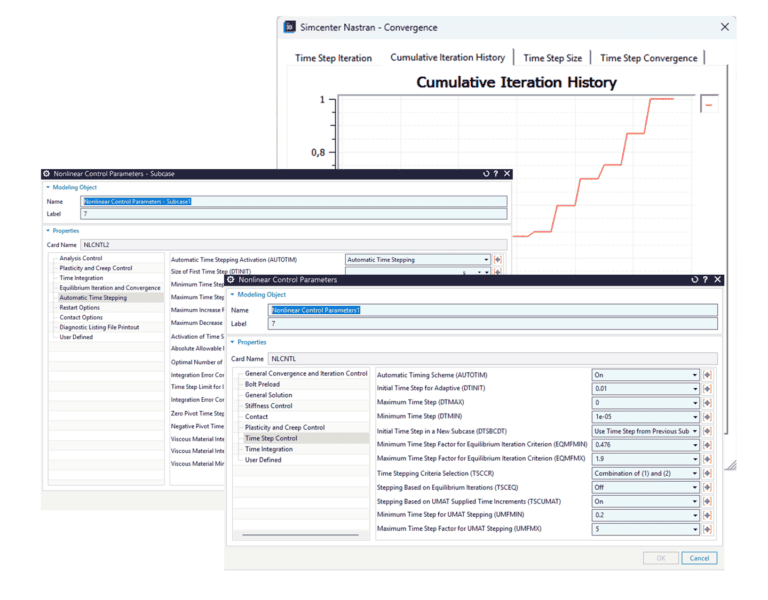This screenshot has width=768, height=600.
Task: Click the Simcenter Nastran app icon
Action: 289,27
